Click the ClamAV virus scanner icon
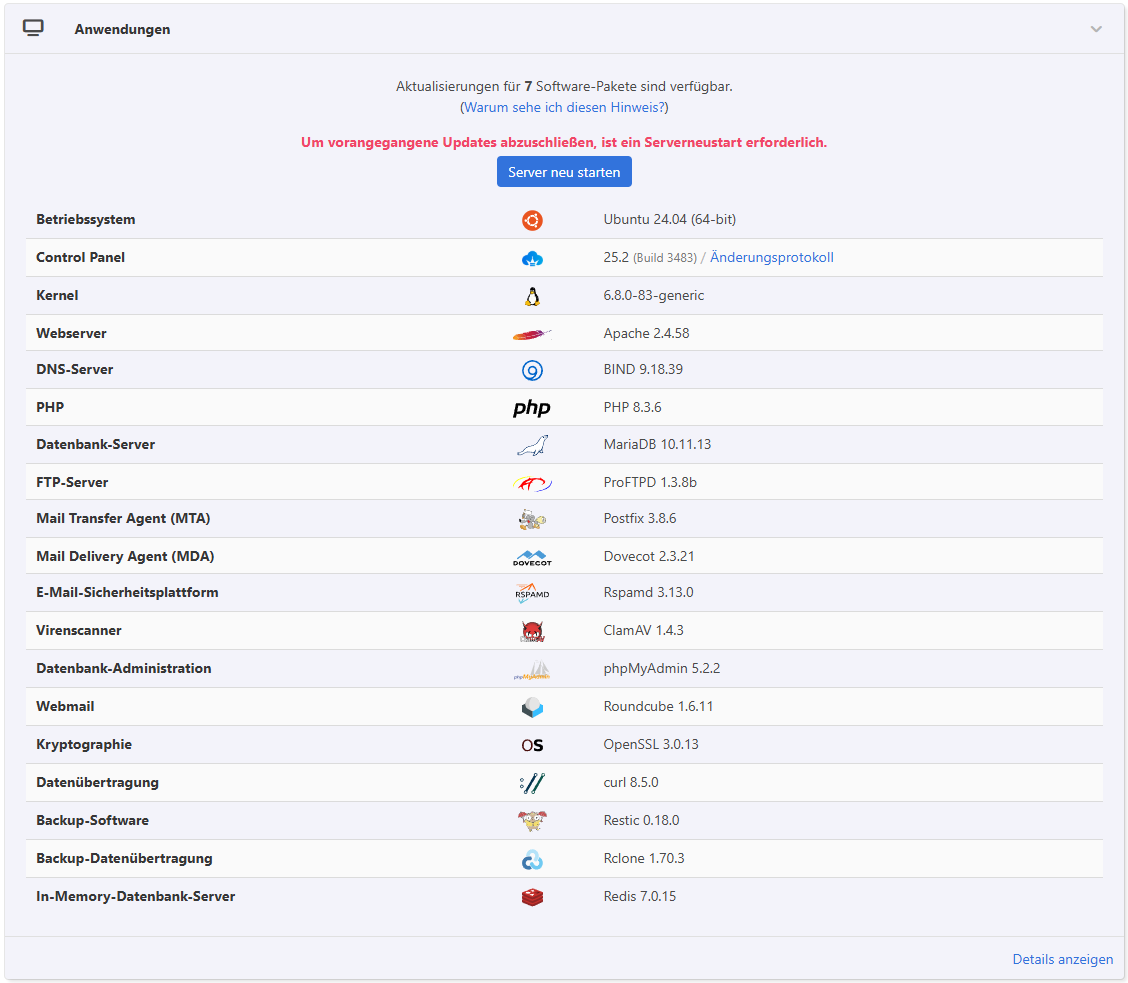Viewport: 1128px width, 983px height. [x=531, y=632]
